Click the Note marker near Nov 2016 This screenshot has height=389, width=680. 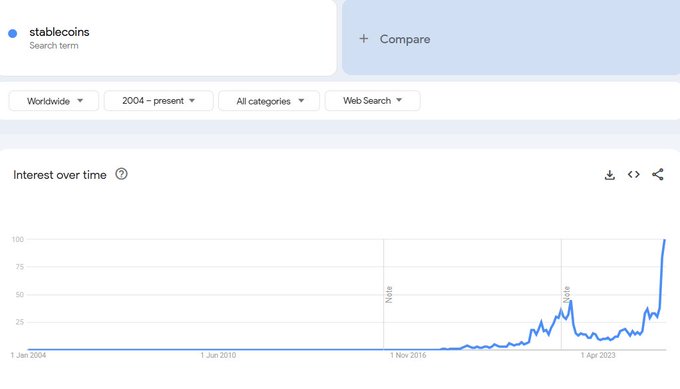(389, 294)
